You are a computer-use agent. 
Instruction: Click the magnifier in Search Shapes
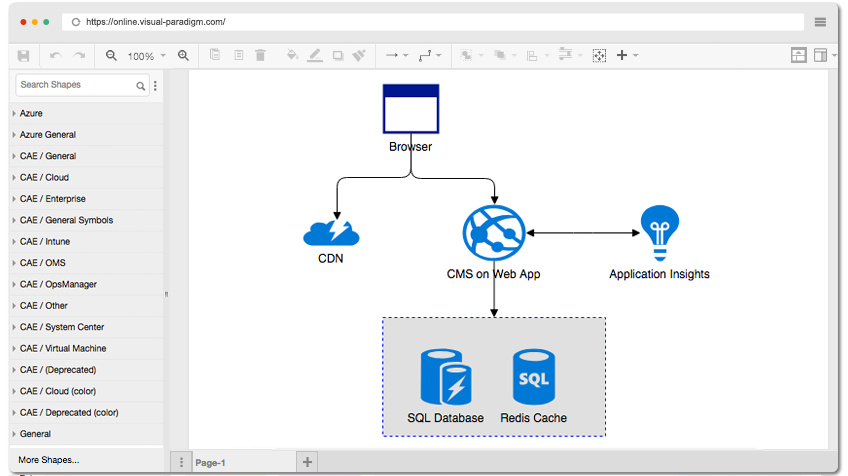tap(141, 85)
